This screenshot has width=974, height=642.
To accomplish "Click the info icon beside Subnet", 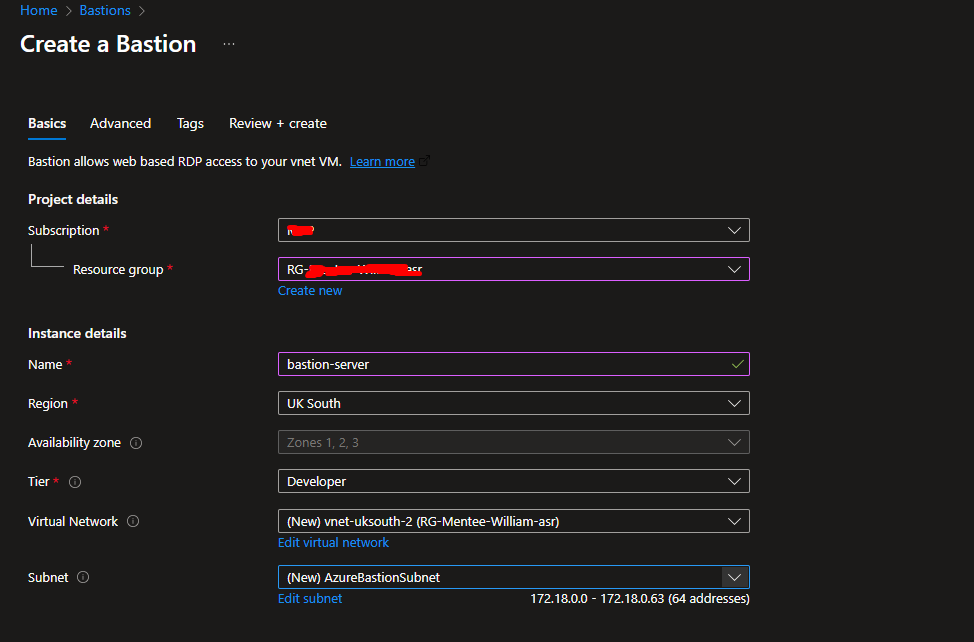I will point(83,577).
